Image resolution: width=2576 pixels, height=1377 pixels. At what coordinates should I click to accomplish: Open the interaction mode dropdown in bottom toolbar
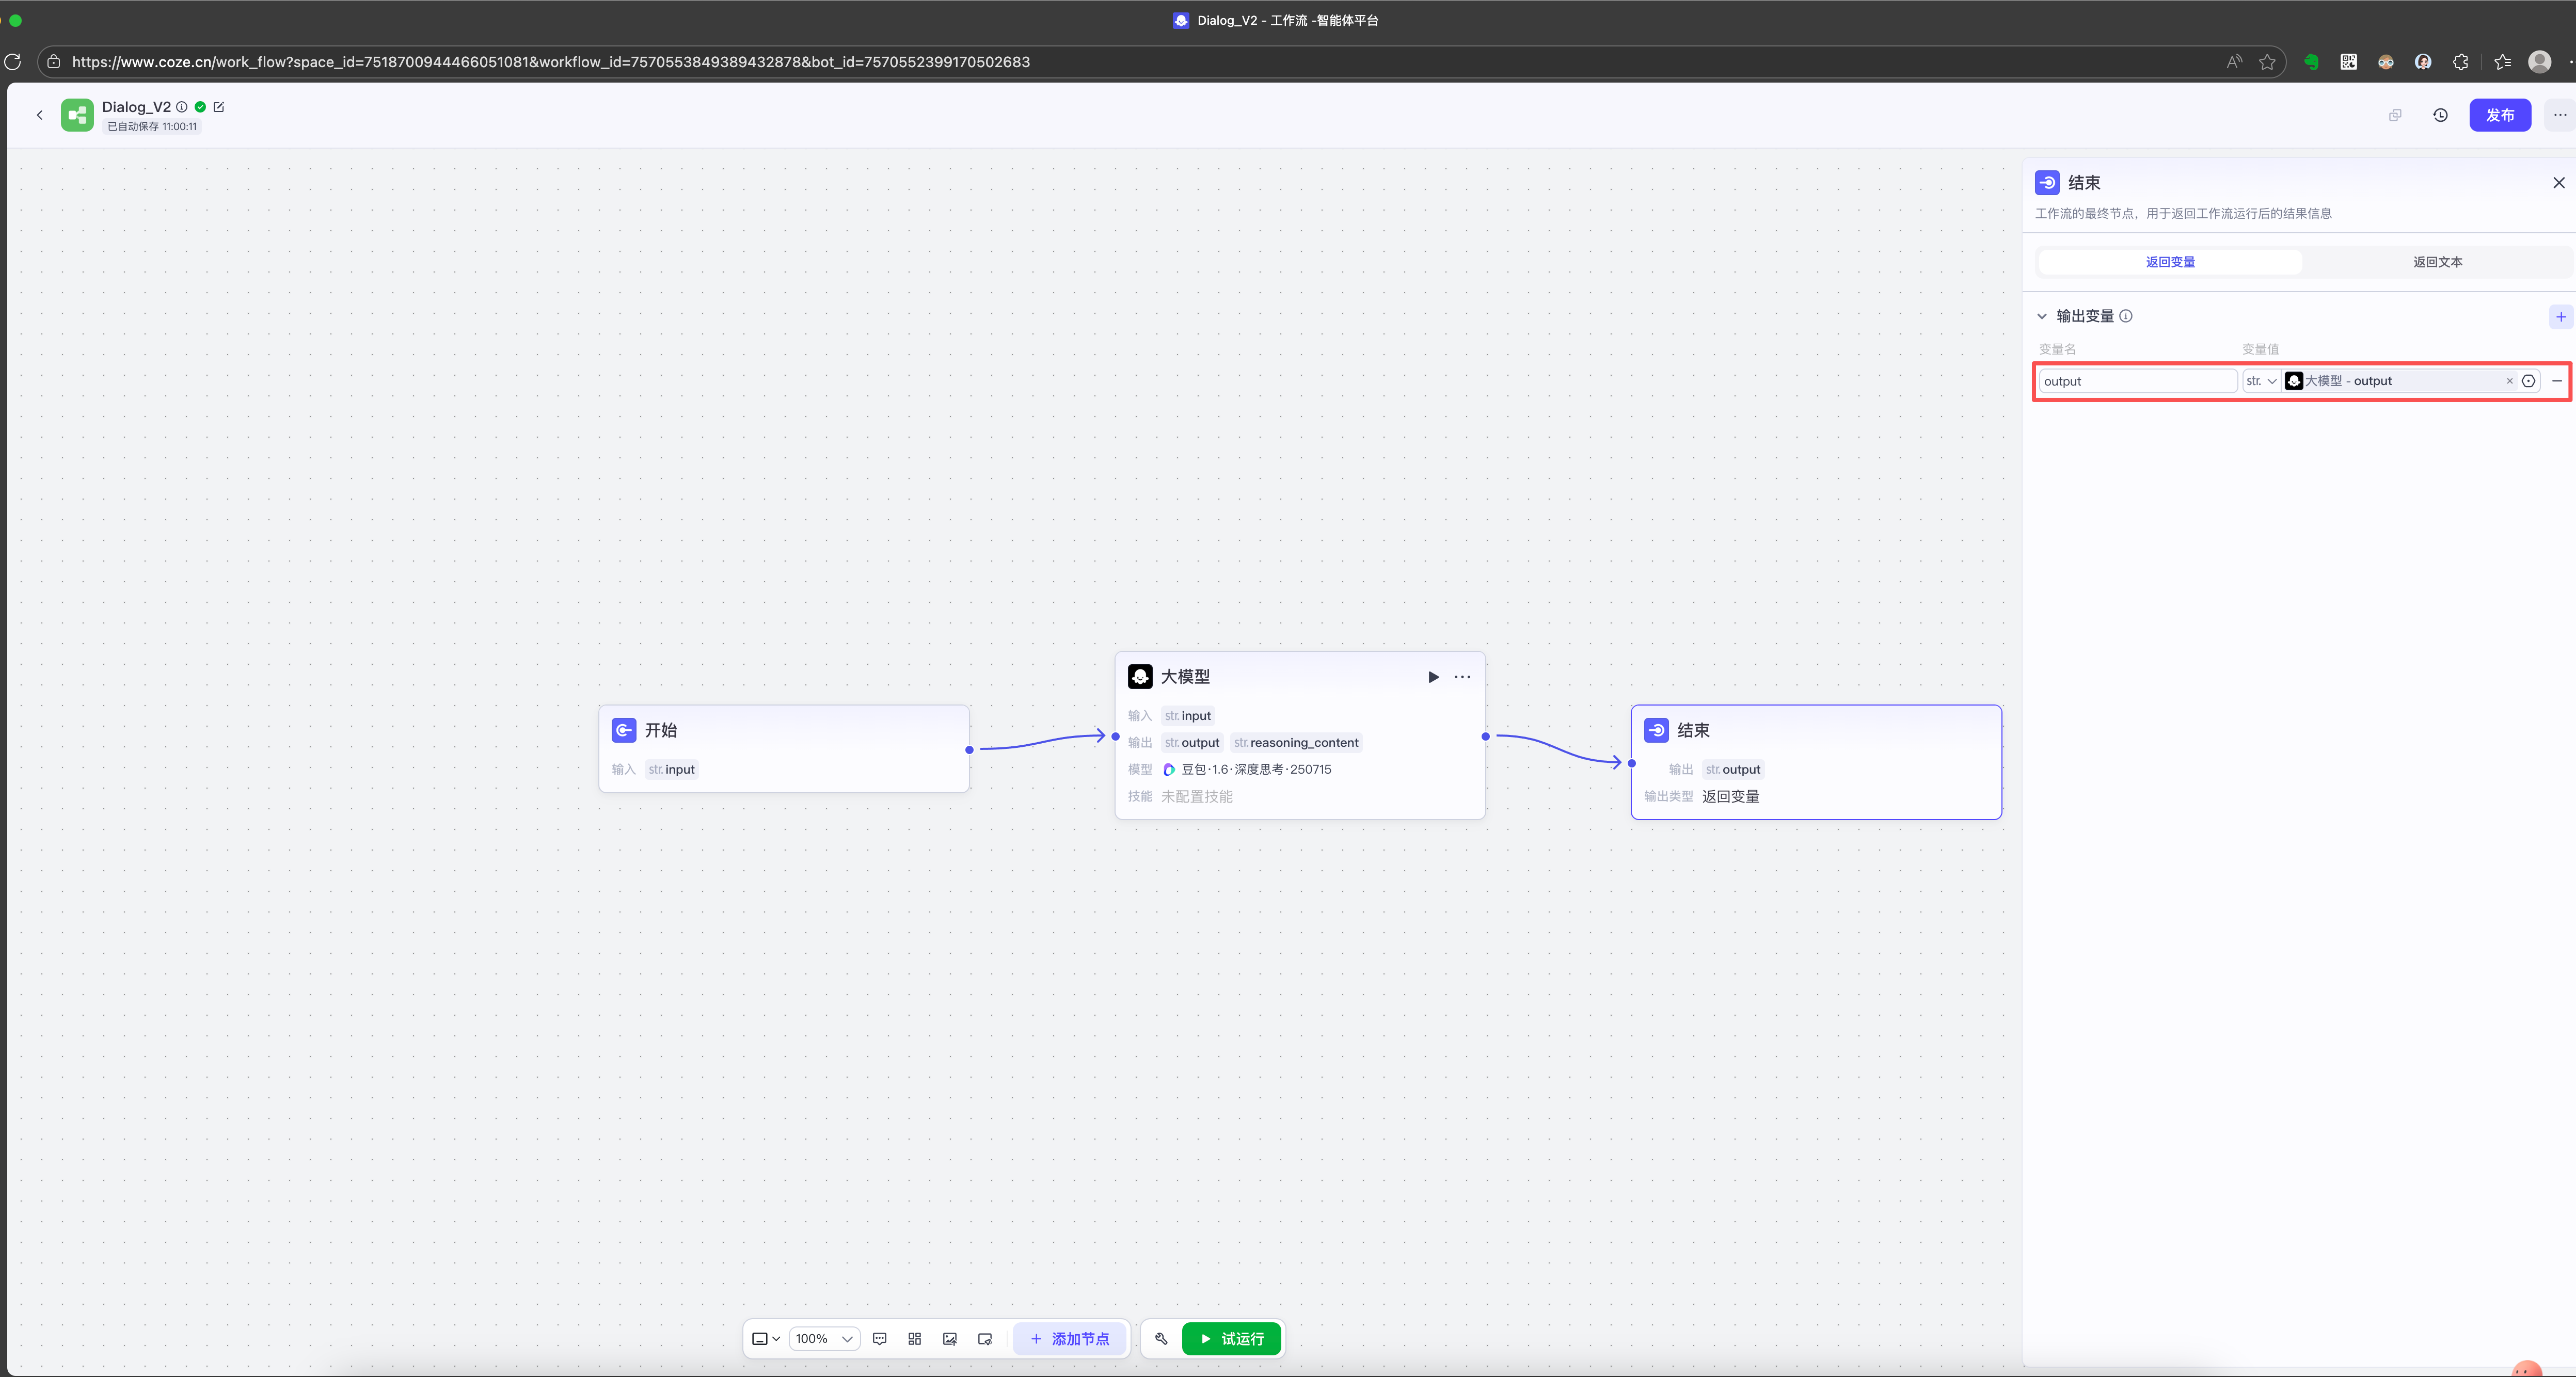(x=766, y=1338)
